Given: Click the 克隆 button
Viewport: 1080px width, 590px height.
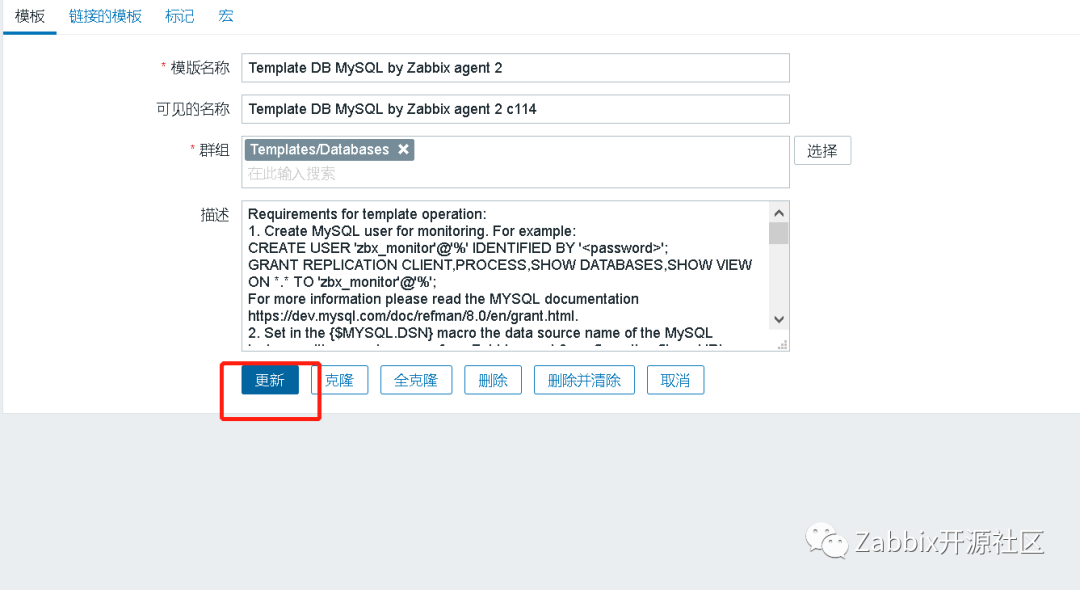Looking at the screenshot, I should [x=340, y=380].
